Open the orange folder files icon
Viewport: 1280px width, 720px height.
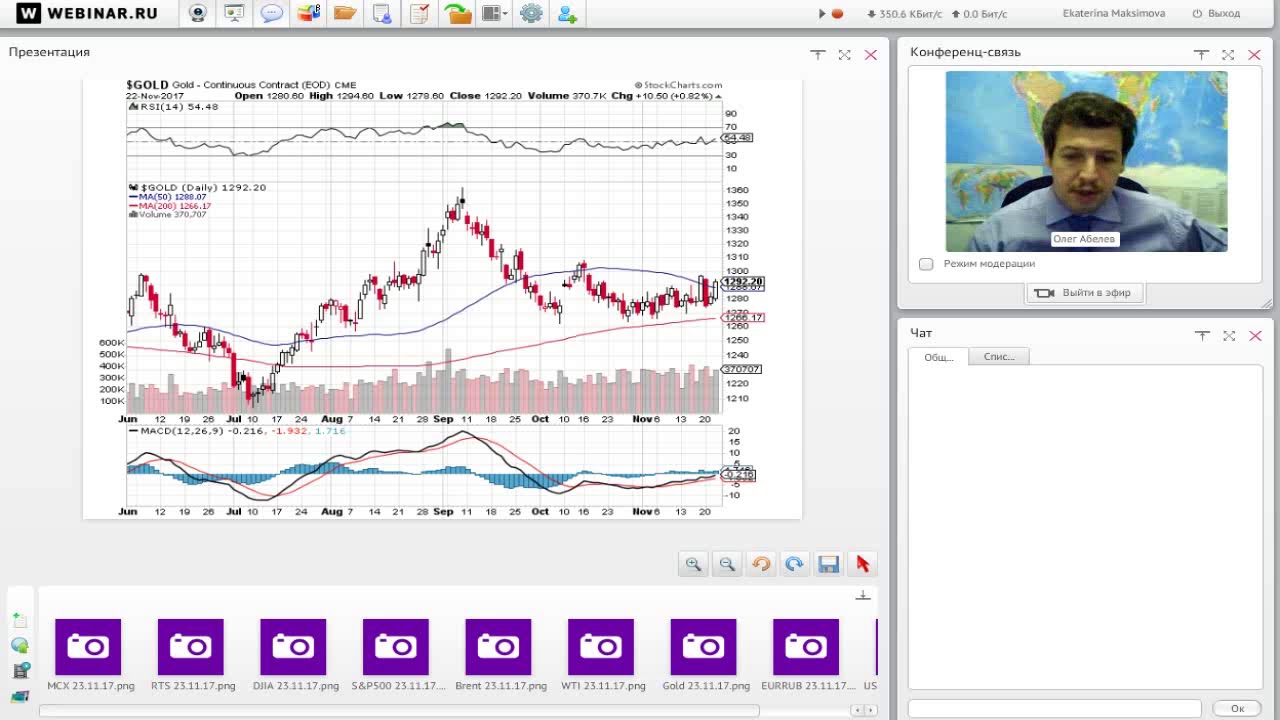pyautogui.click(x=345, y=14)
